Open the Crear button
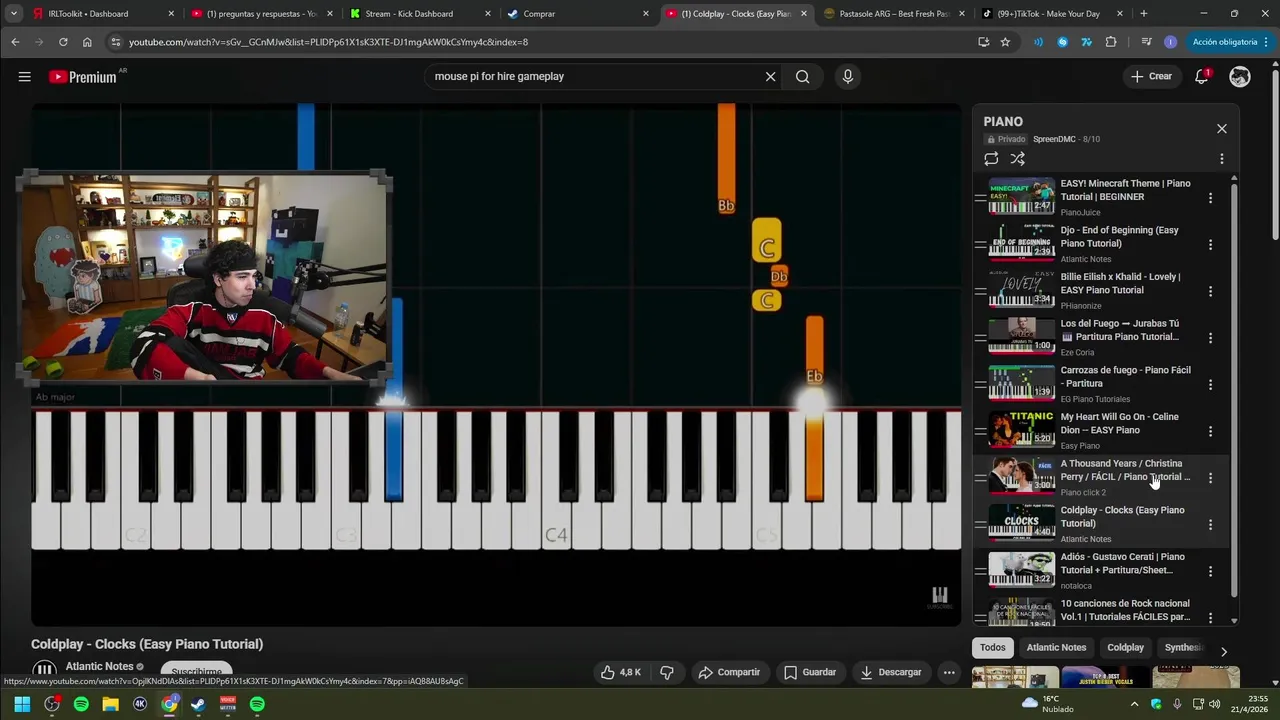 [1151, 77]
